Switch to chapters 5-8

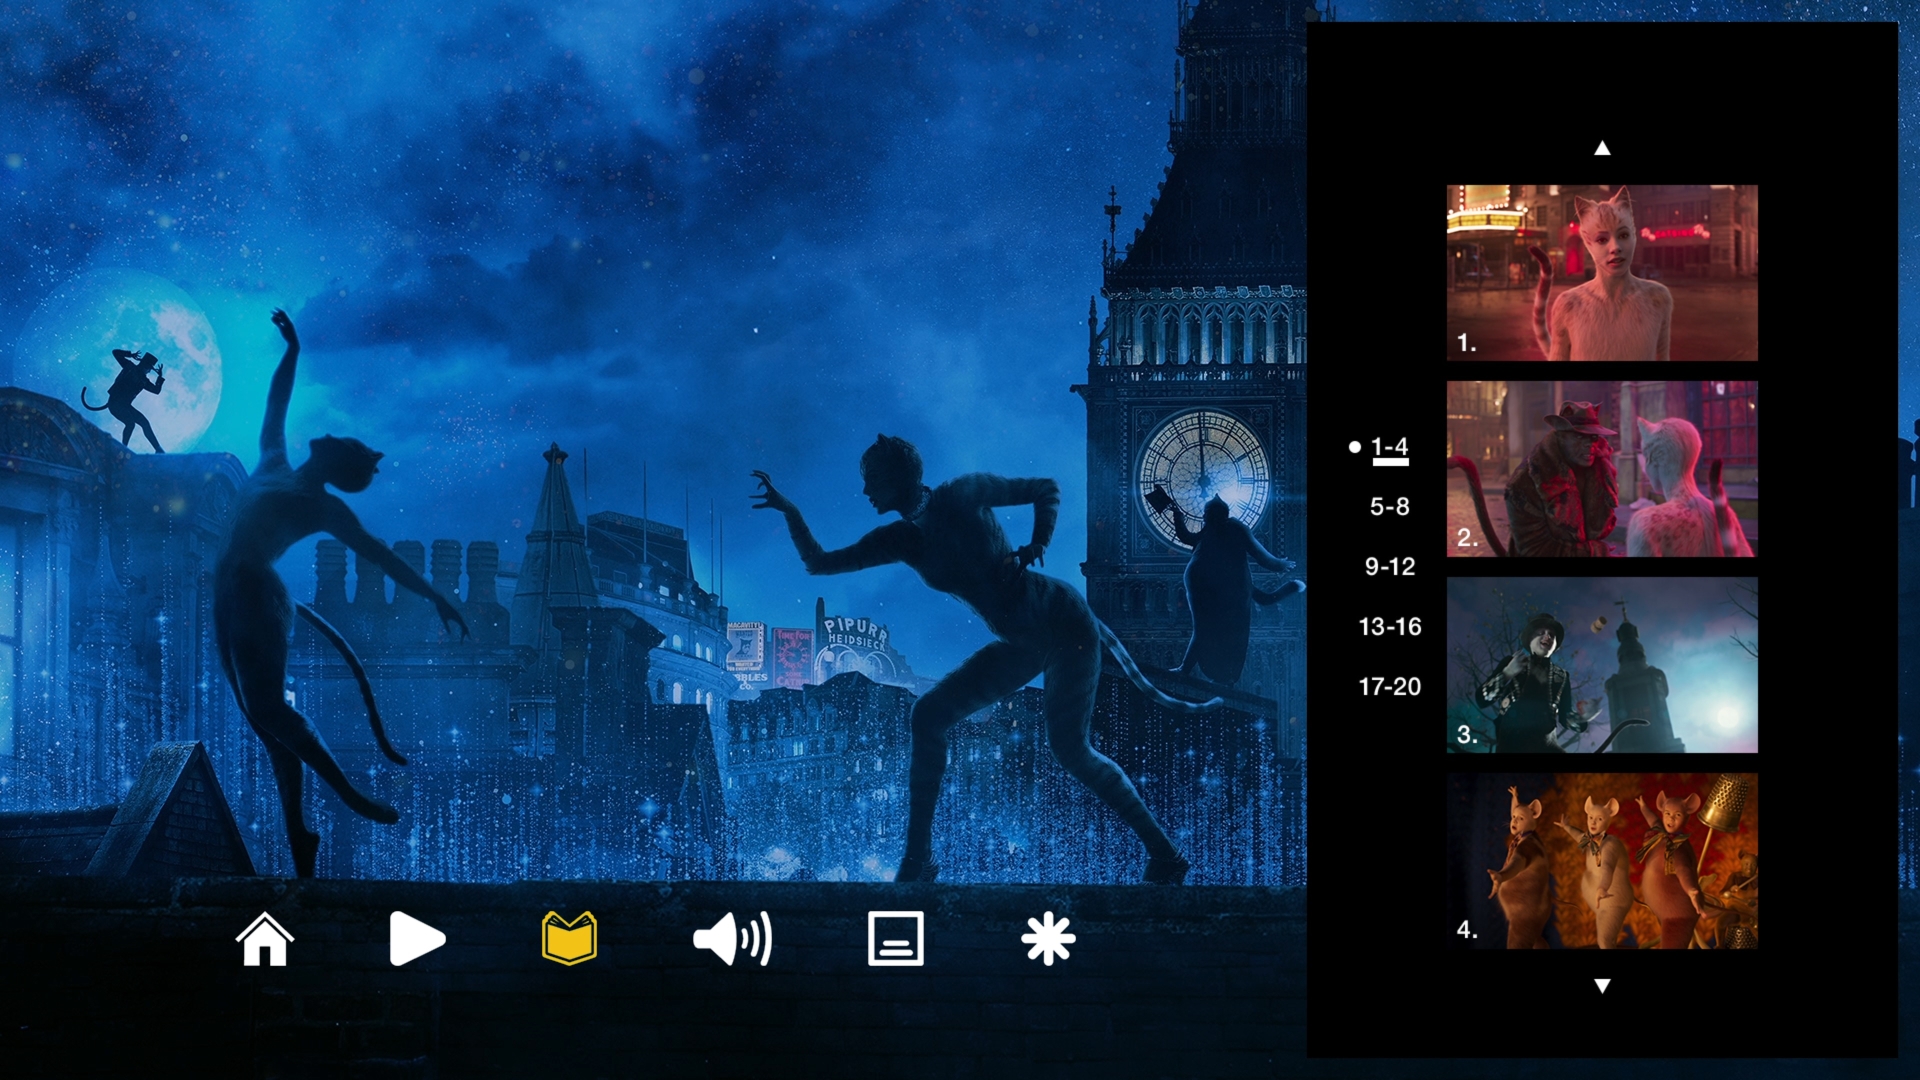coord(1389,507)
